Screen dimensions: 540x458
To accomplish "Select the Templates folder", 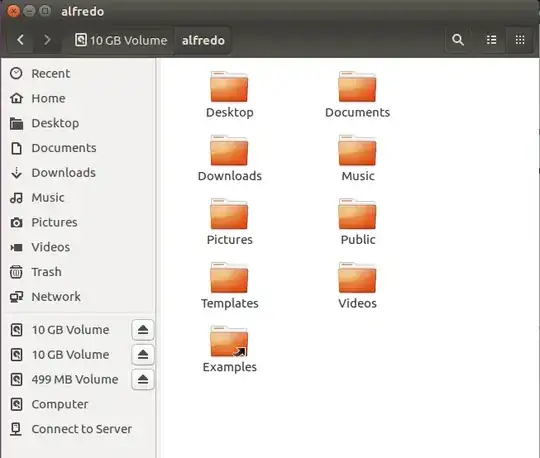I will tap(229, 285).
